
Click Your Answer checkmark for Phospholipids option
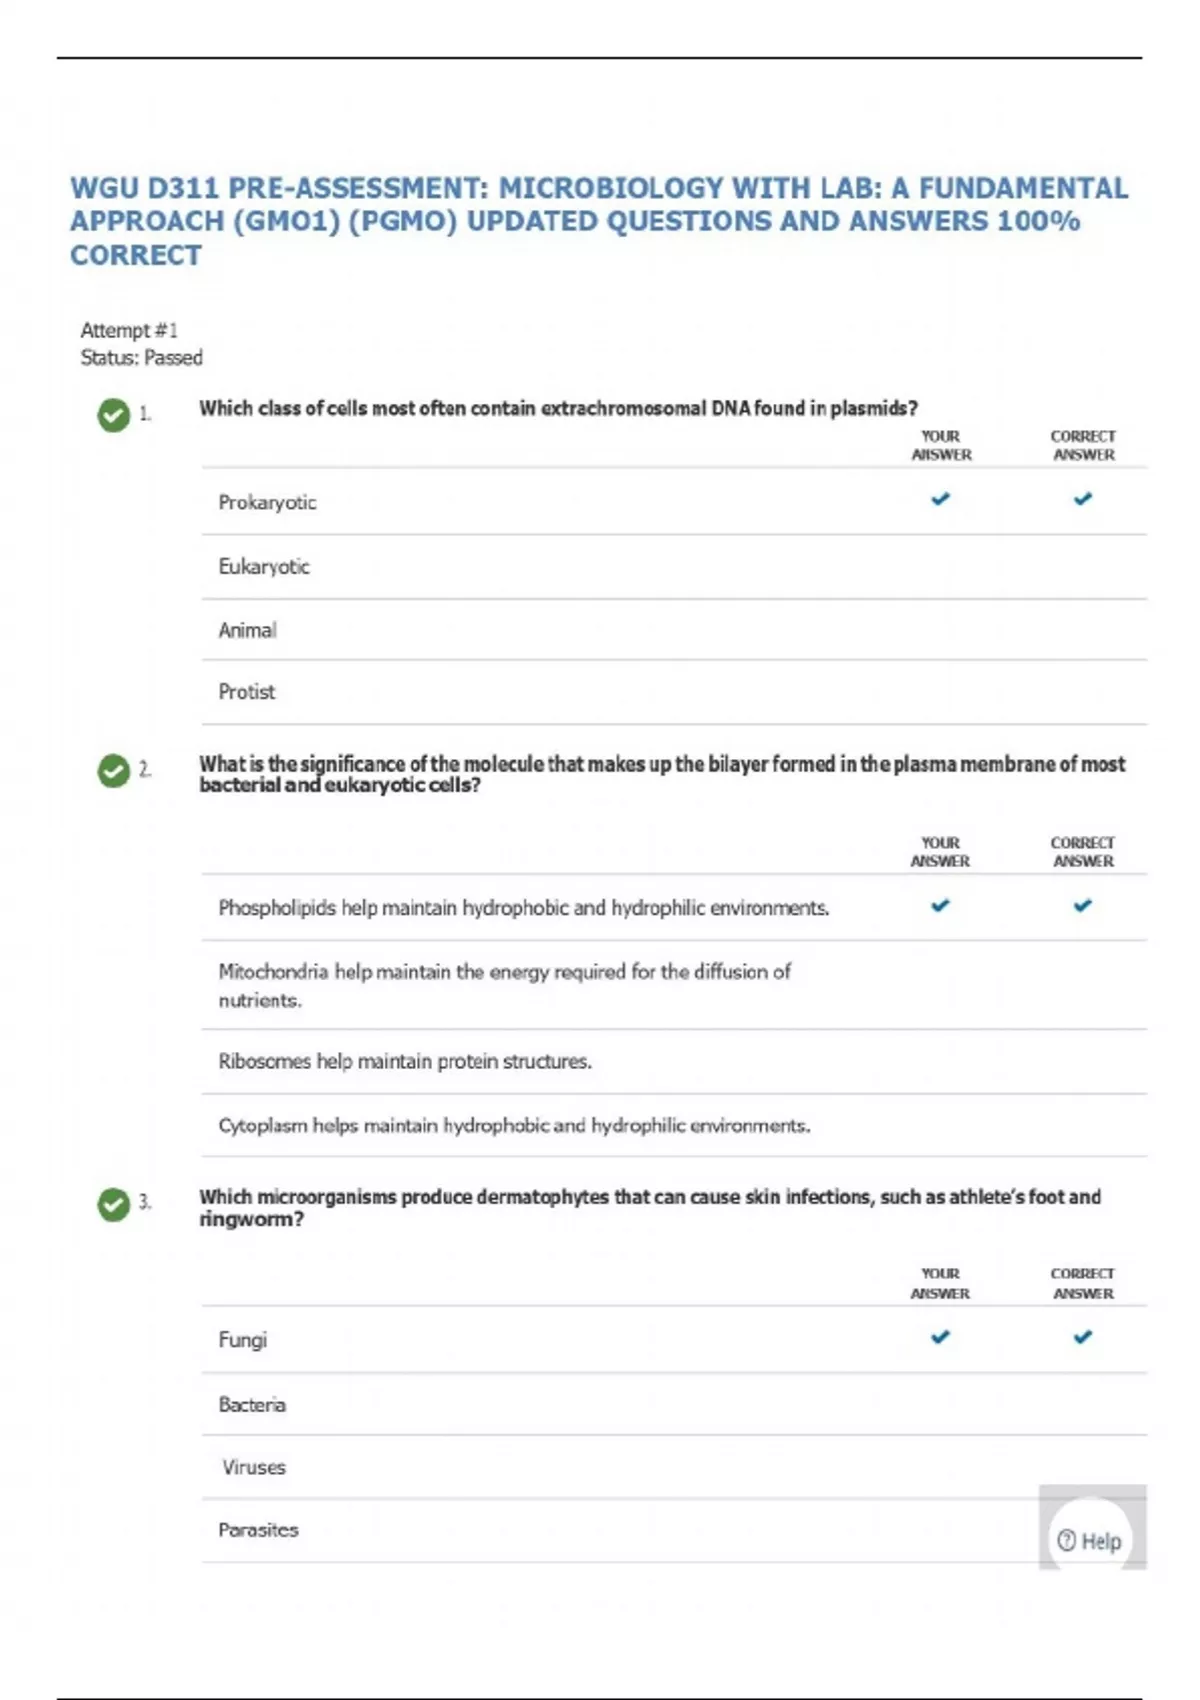(940, 906)
